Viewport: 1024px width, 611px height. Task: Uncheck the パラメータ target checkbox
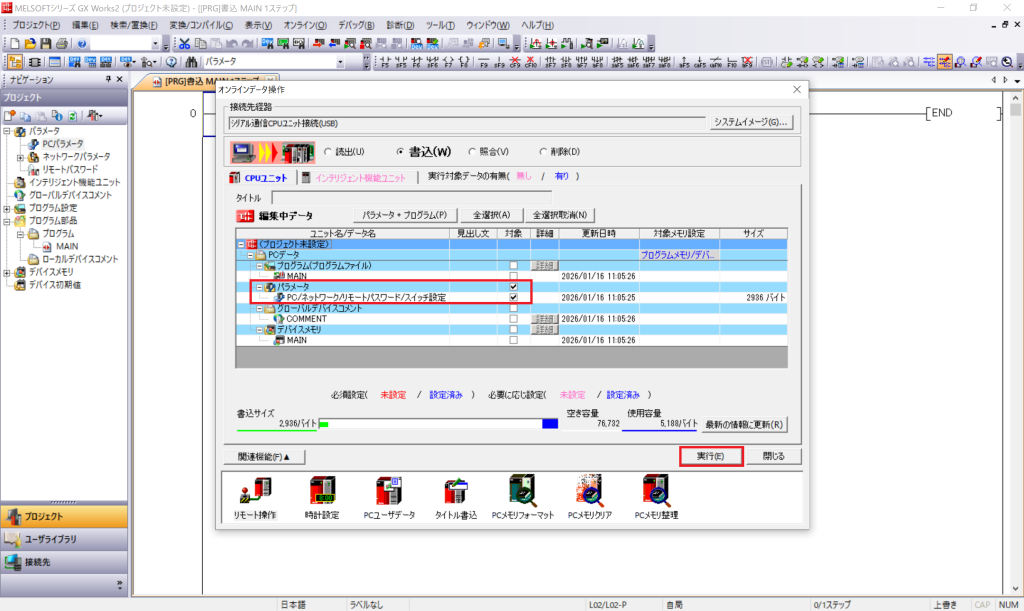[513, 287]
